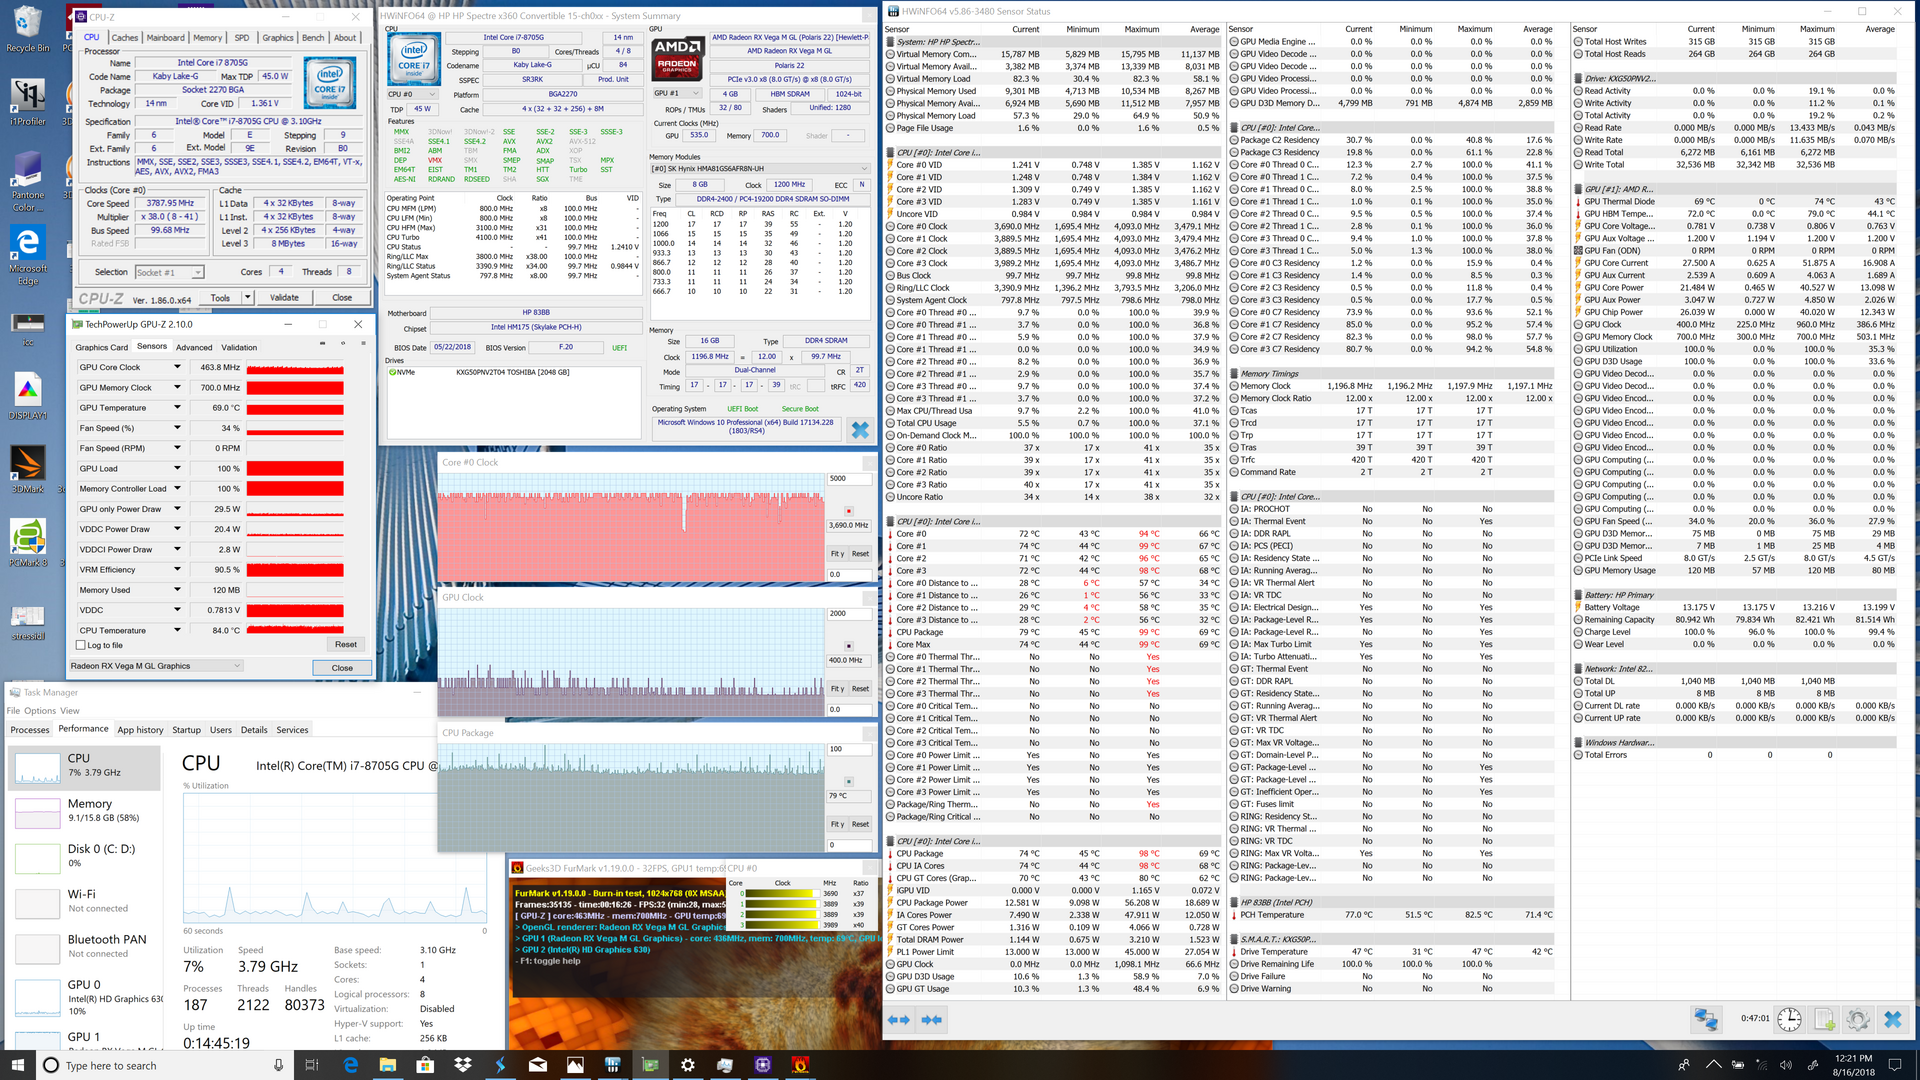Click GPU-Z refresh icon

(342, 343)
